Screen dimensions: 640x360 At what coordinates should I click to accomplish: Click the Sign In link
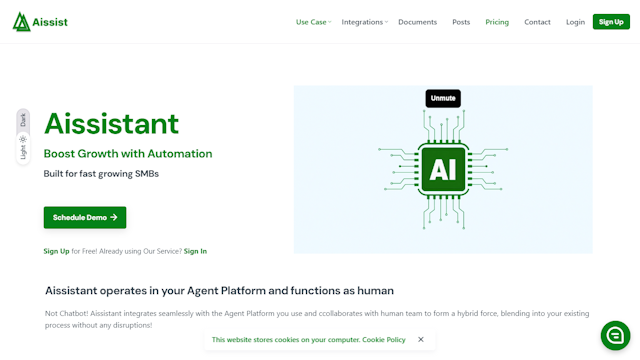click(195, 251)
